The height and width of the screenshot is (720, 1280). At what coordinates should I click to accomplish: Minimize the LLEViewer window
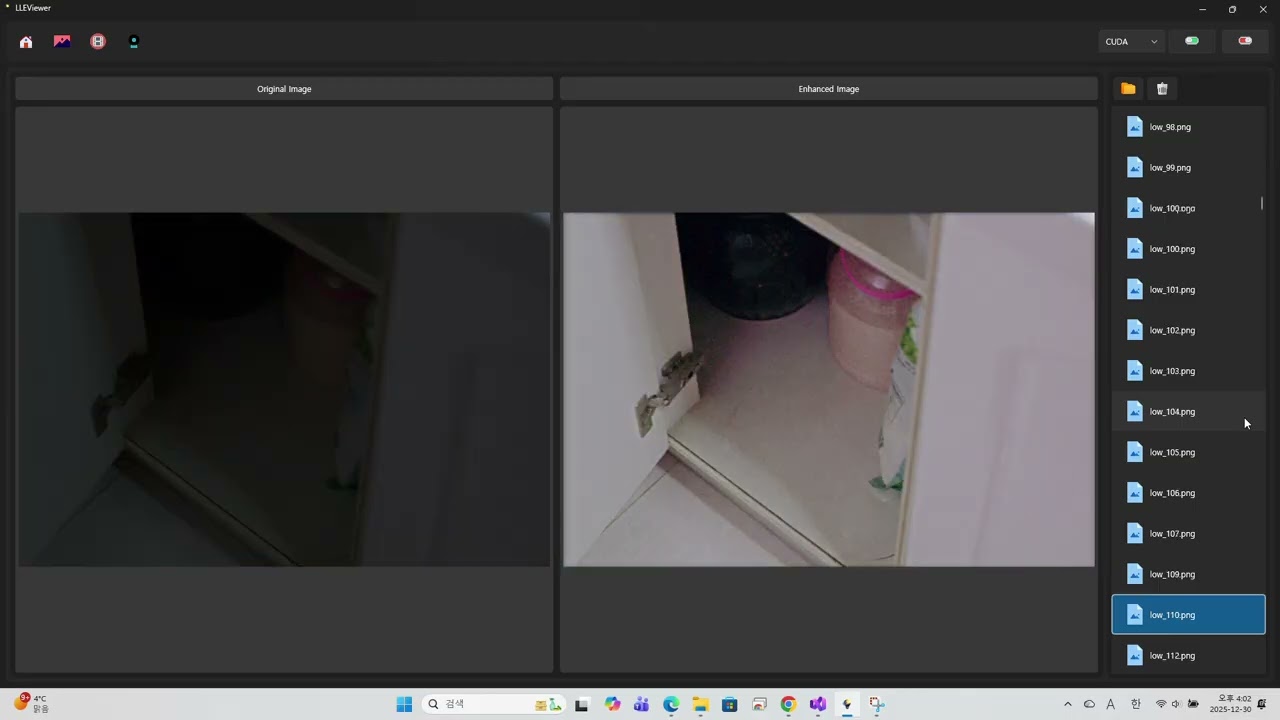point(1202,9)
